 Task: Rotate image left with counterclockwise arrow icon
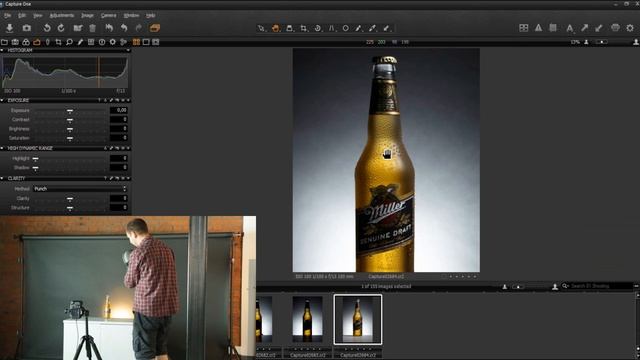pyautogui.click(x=47, y=28)
